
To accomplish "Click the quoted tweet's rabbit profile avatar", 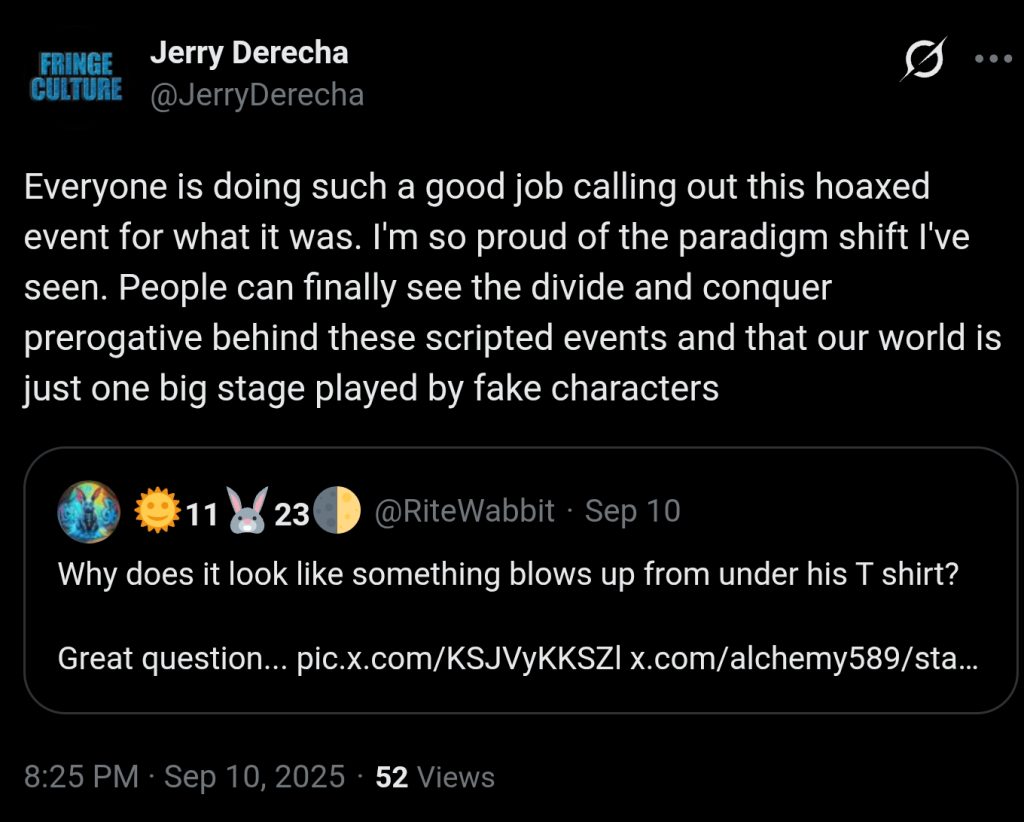I will [x=88, y=512].
